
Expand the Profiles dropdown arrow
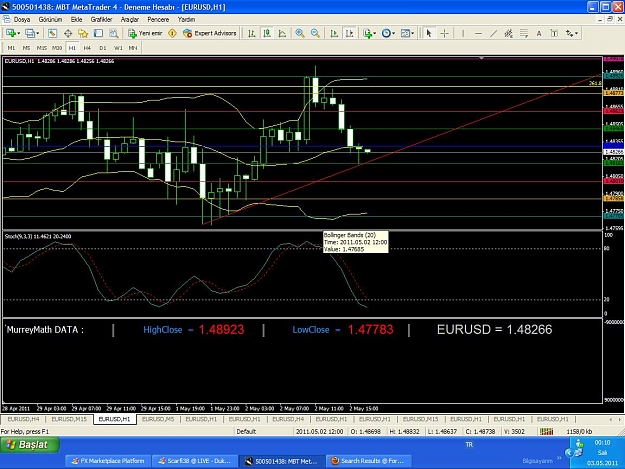tap(37, 33)
